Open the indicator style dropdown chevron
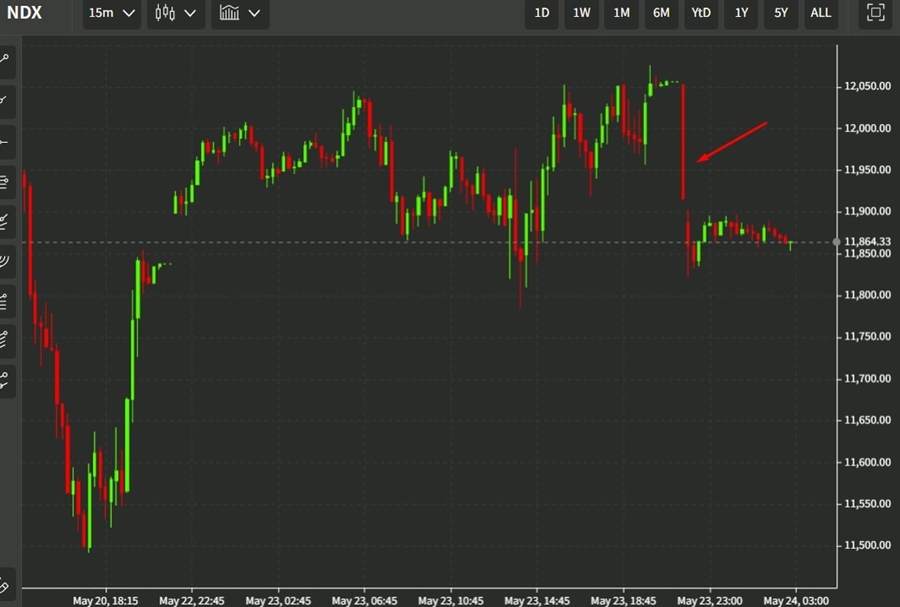Screen dimensions: 900x607 (255, 14)
